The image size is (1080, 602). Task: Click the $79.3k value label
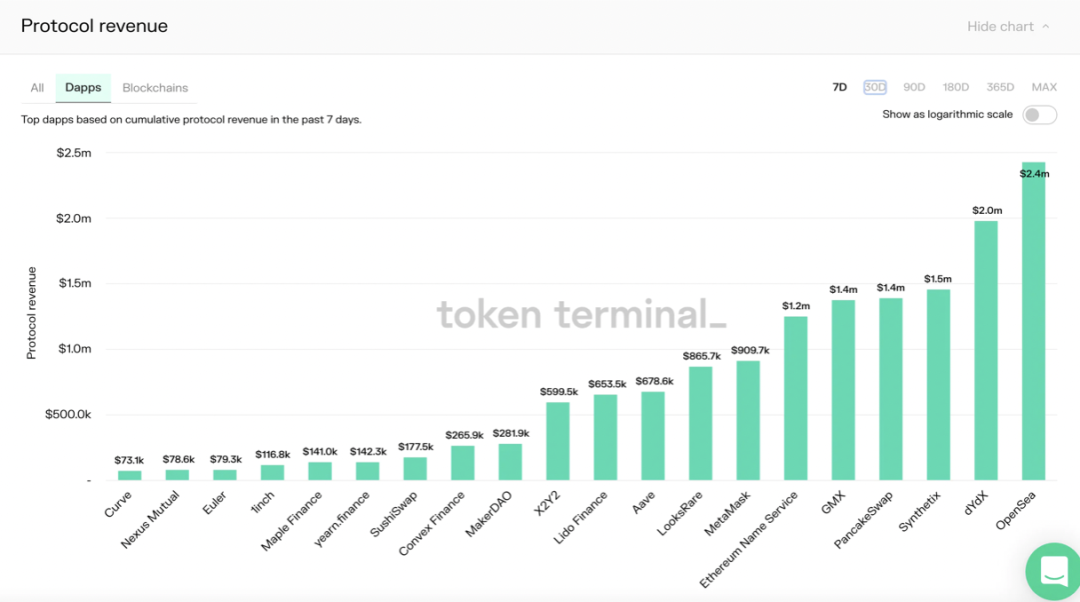(226, 459)
